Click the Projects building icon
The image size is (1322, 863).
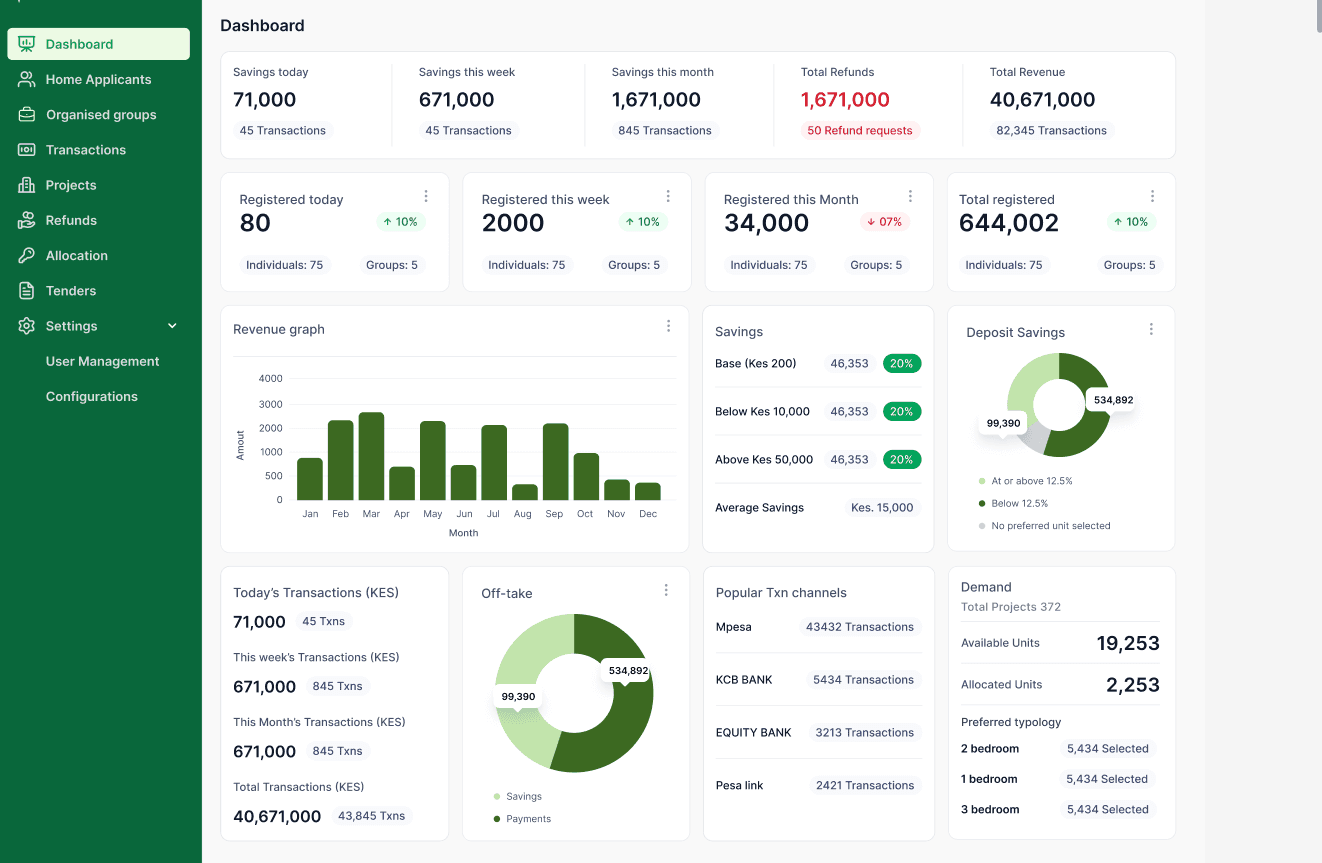[27, 185]
